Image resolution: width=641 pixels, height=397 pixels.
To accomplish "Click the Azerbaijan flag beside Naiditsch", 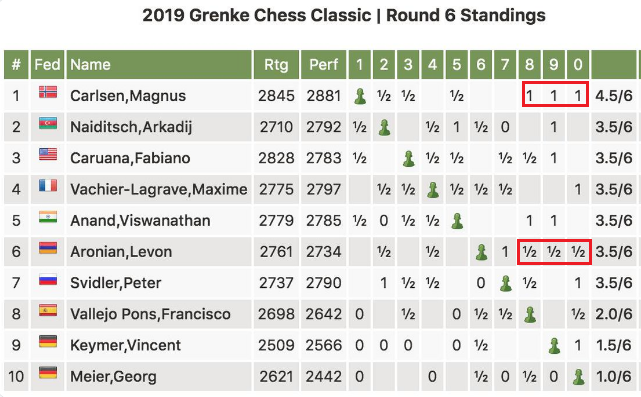I will click(x=48, y=123).
